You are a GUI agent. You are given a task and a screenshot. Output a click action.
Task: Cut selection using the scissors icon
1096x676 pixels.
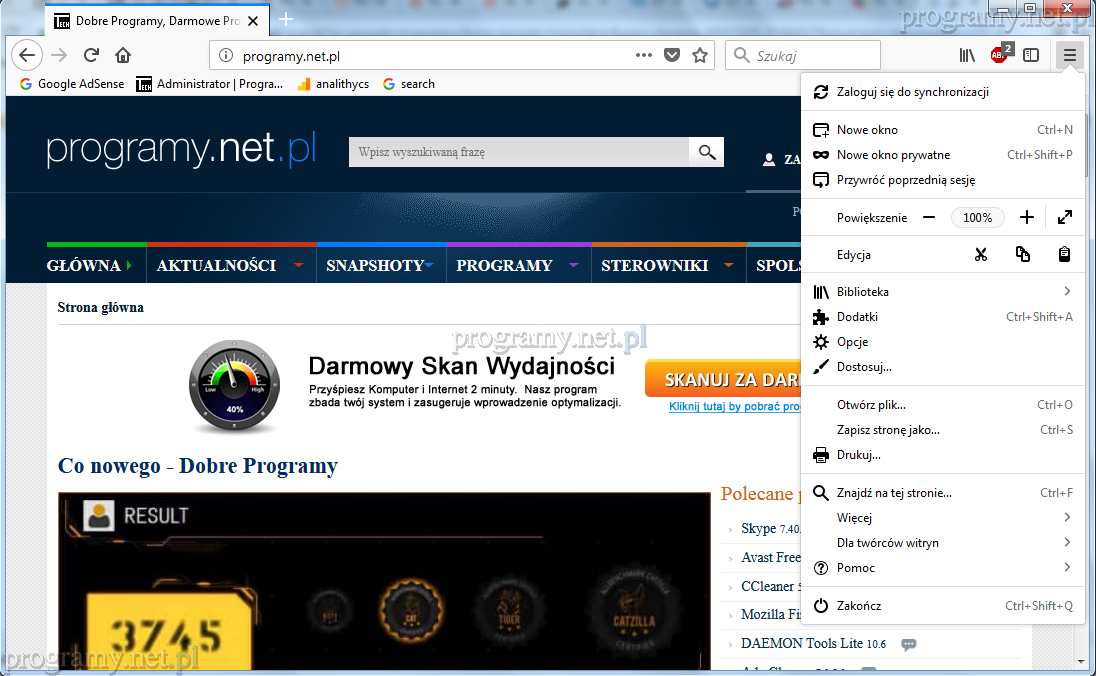tap(981, 254)
